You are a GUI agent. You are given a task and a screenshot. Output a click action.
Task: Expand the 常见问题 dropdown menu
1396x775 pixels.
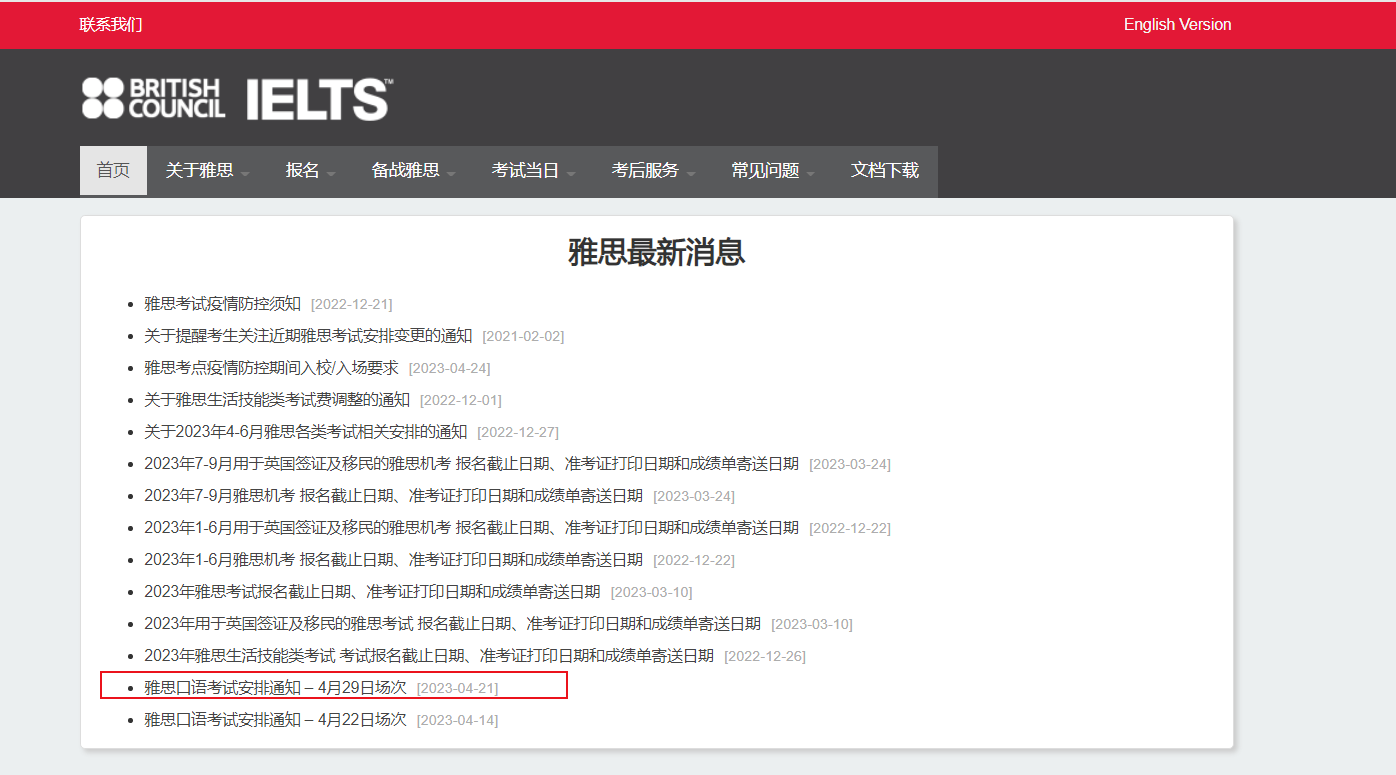[773, 171]
